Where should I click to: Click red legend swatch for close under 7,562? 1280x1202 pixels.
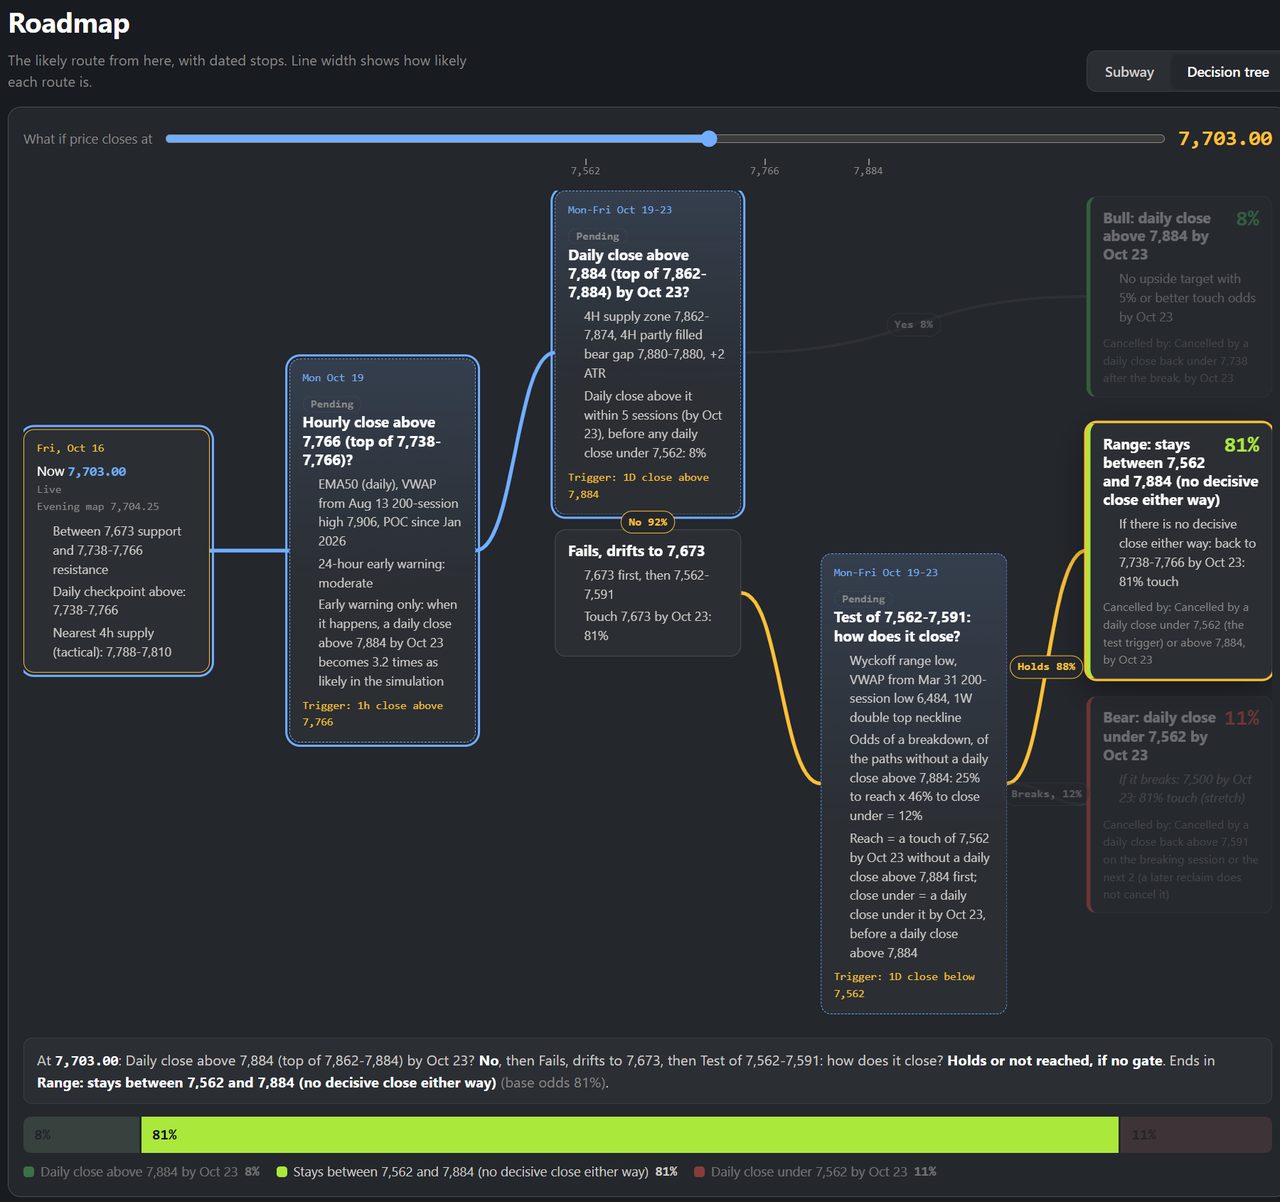tap(700, 1172)
